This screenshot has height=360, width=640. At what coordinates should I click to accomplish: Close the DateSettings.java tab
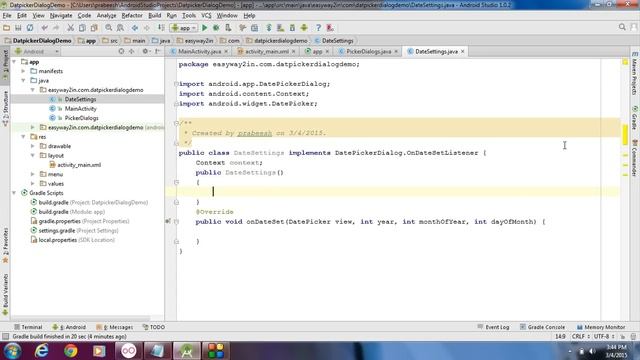point(462,51)
